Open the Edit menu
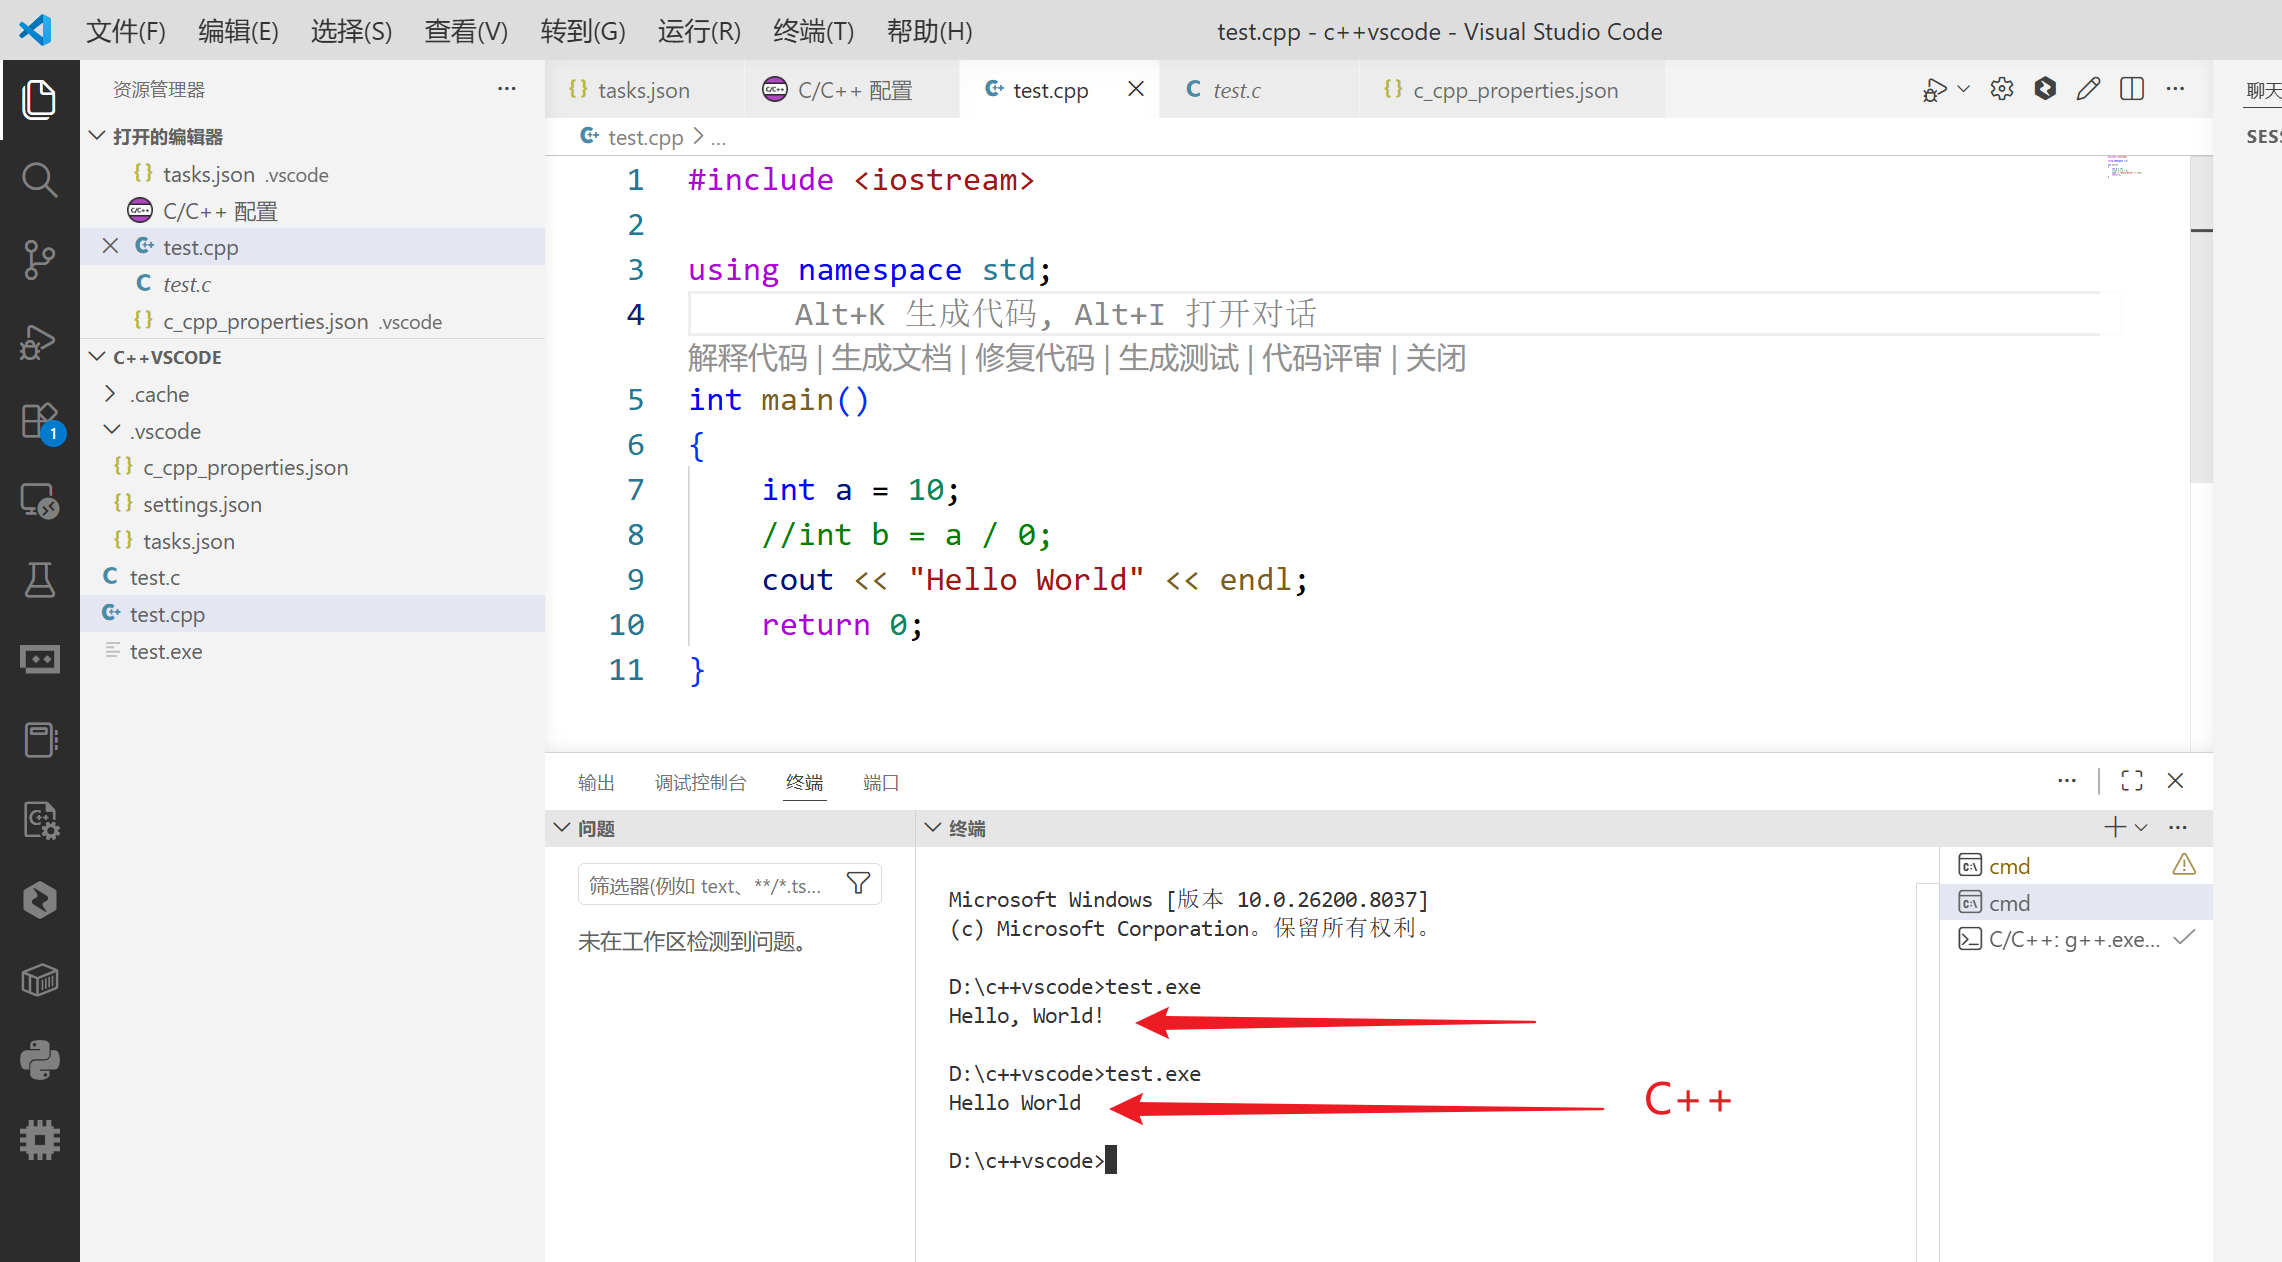This screenshot has width=2282, height=1262. pyautogui.click(x=238, y=31)
